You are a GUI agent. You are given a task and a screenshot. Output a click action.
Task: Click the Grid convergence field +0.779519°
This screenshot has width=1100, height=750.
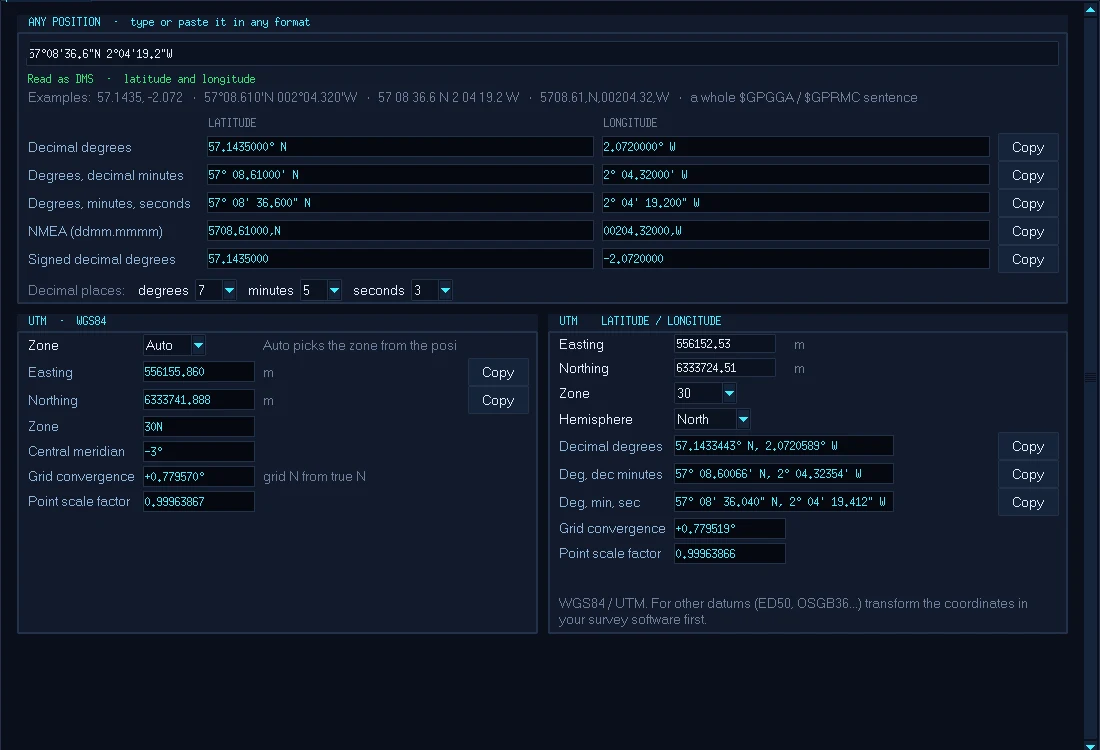[x=730, y=528]
